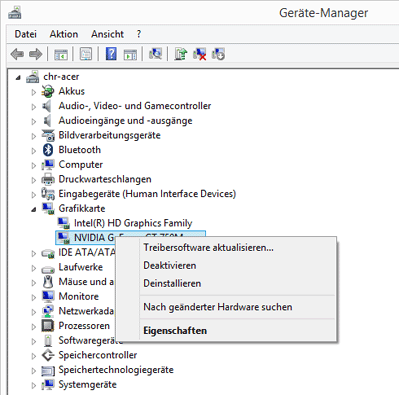
Task: Click the Akkus battery icon
Action: pyautogui.click(x=48, y=91)
